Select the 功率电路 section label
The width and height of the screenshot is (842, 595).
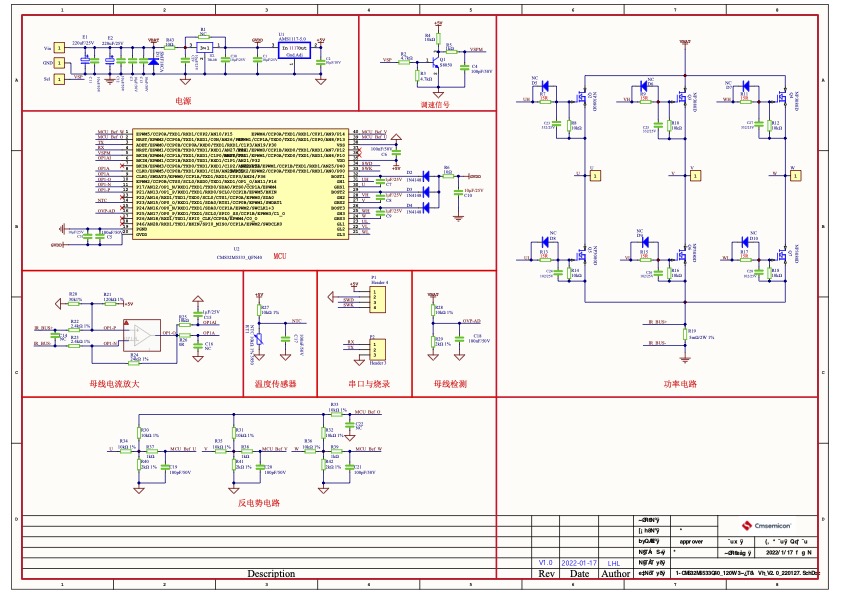679,383
